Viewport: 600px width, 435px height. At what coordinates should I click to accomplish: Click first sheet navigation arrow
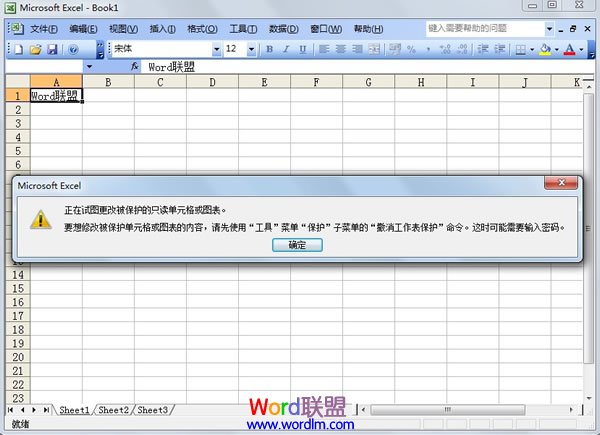coord(10,410)
